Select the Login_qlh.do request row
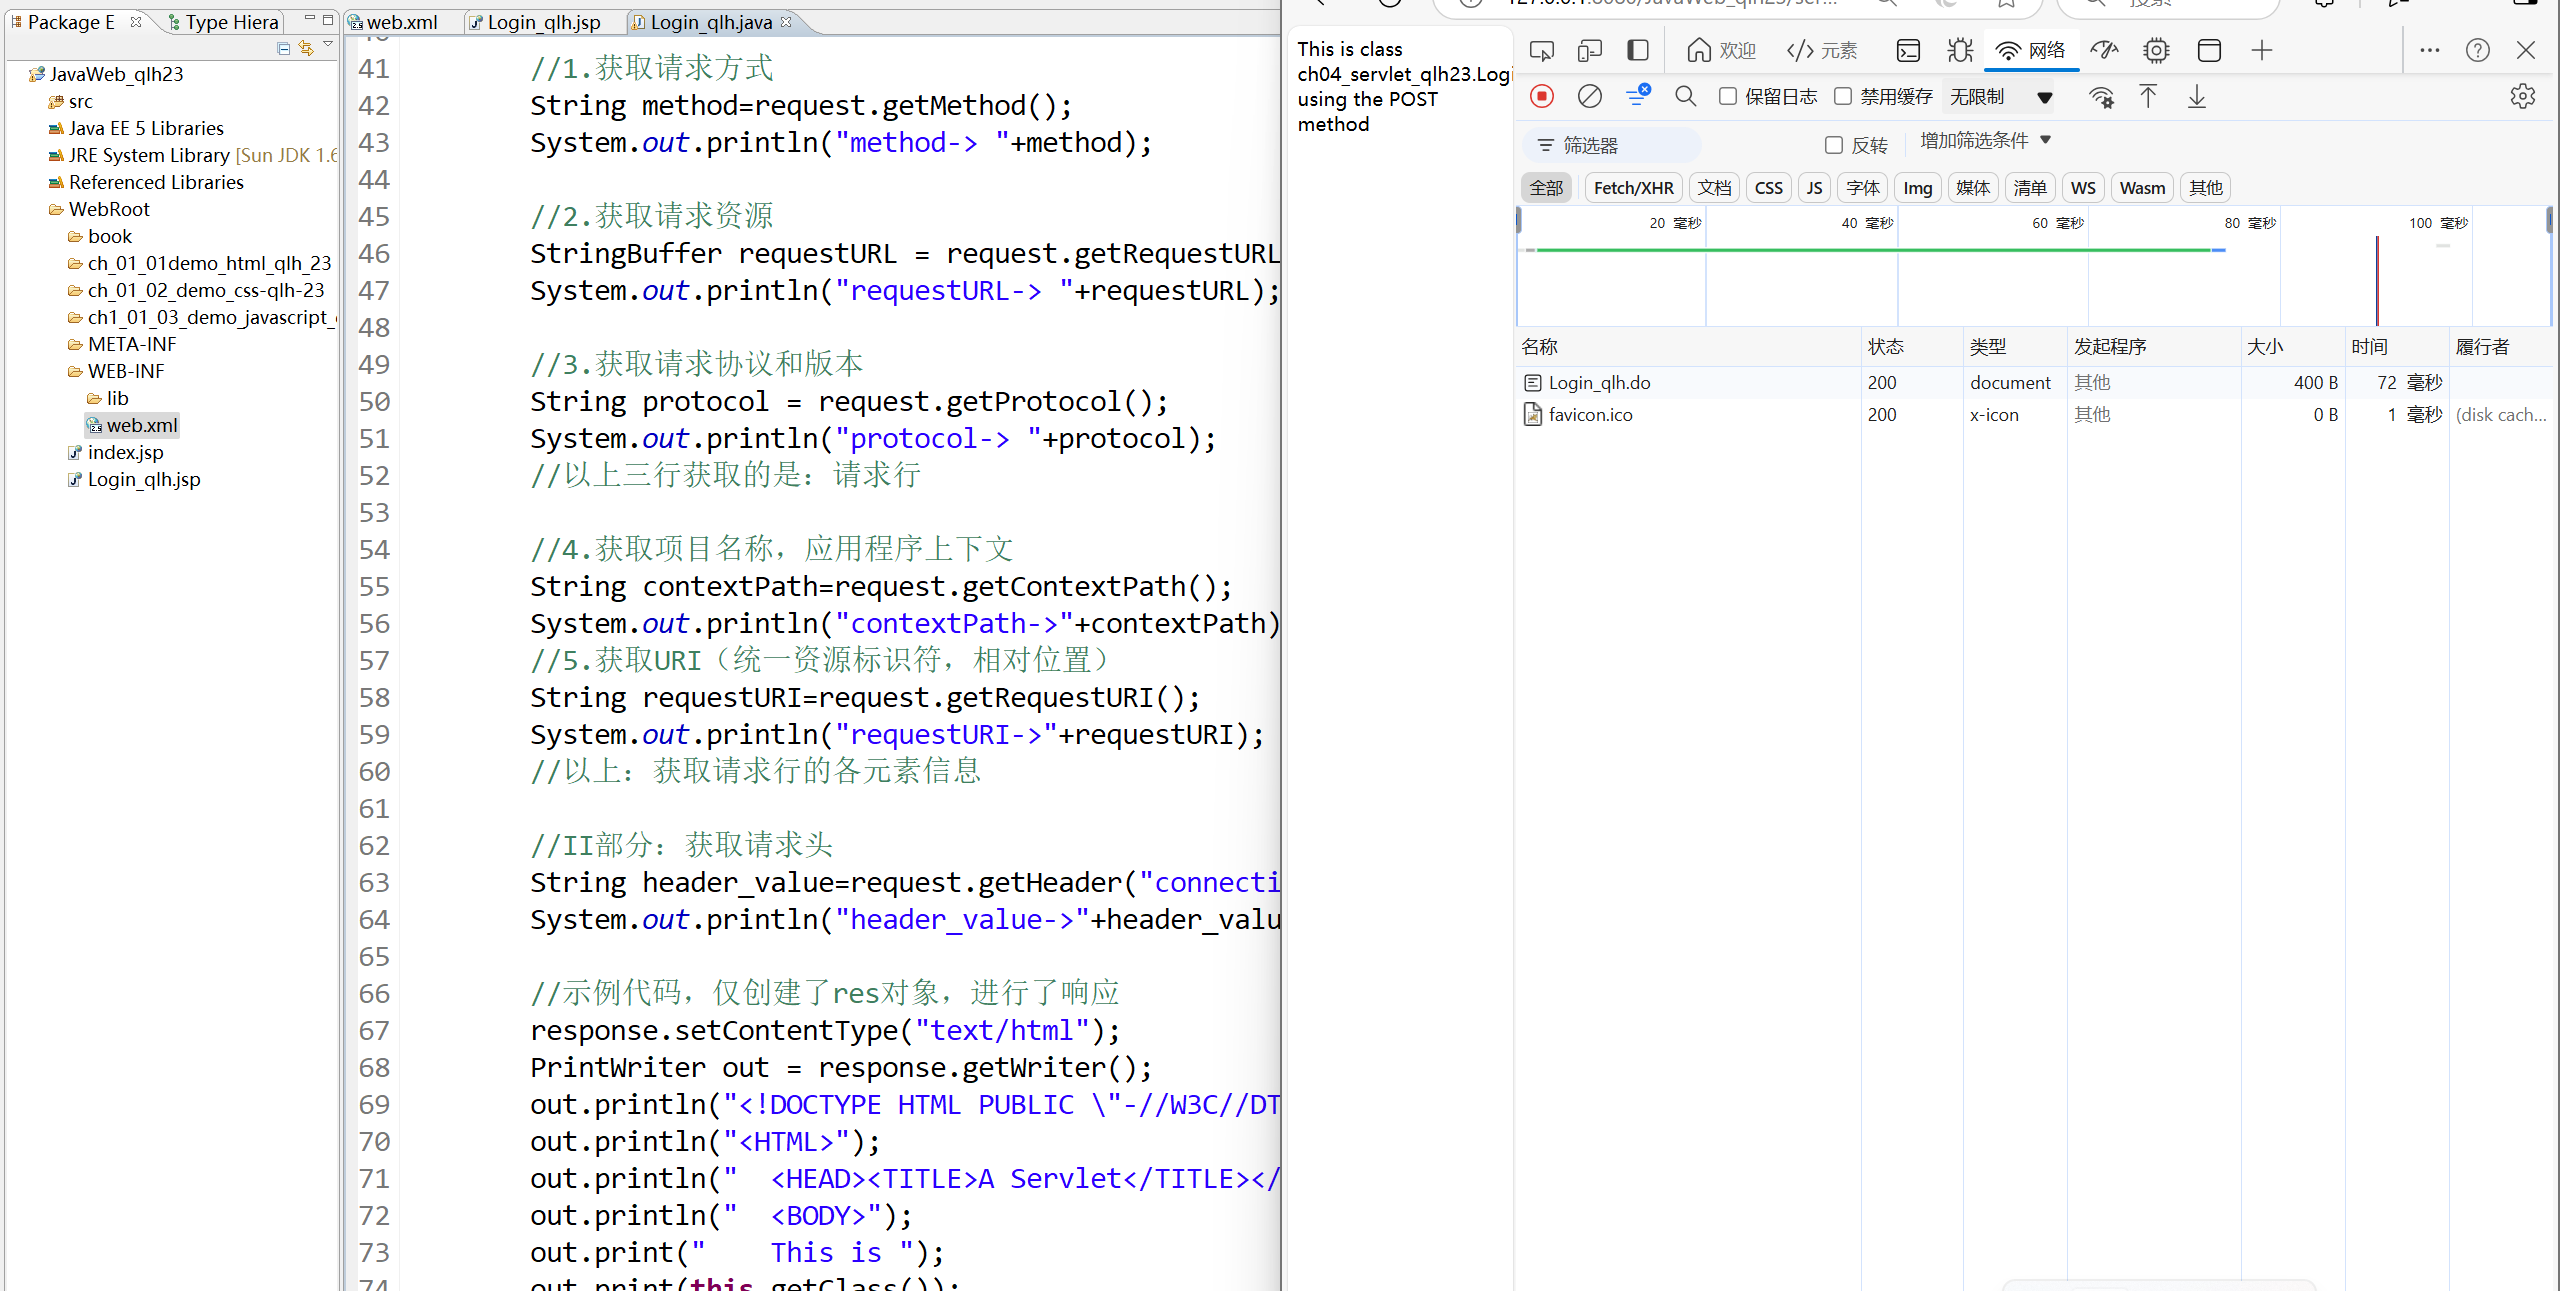Screen dimensions: 2560x1291 coord(2034,382)
